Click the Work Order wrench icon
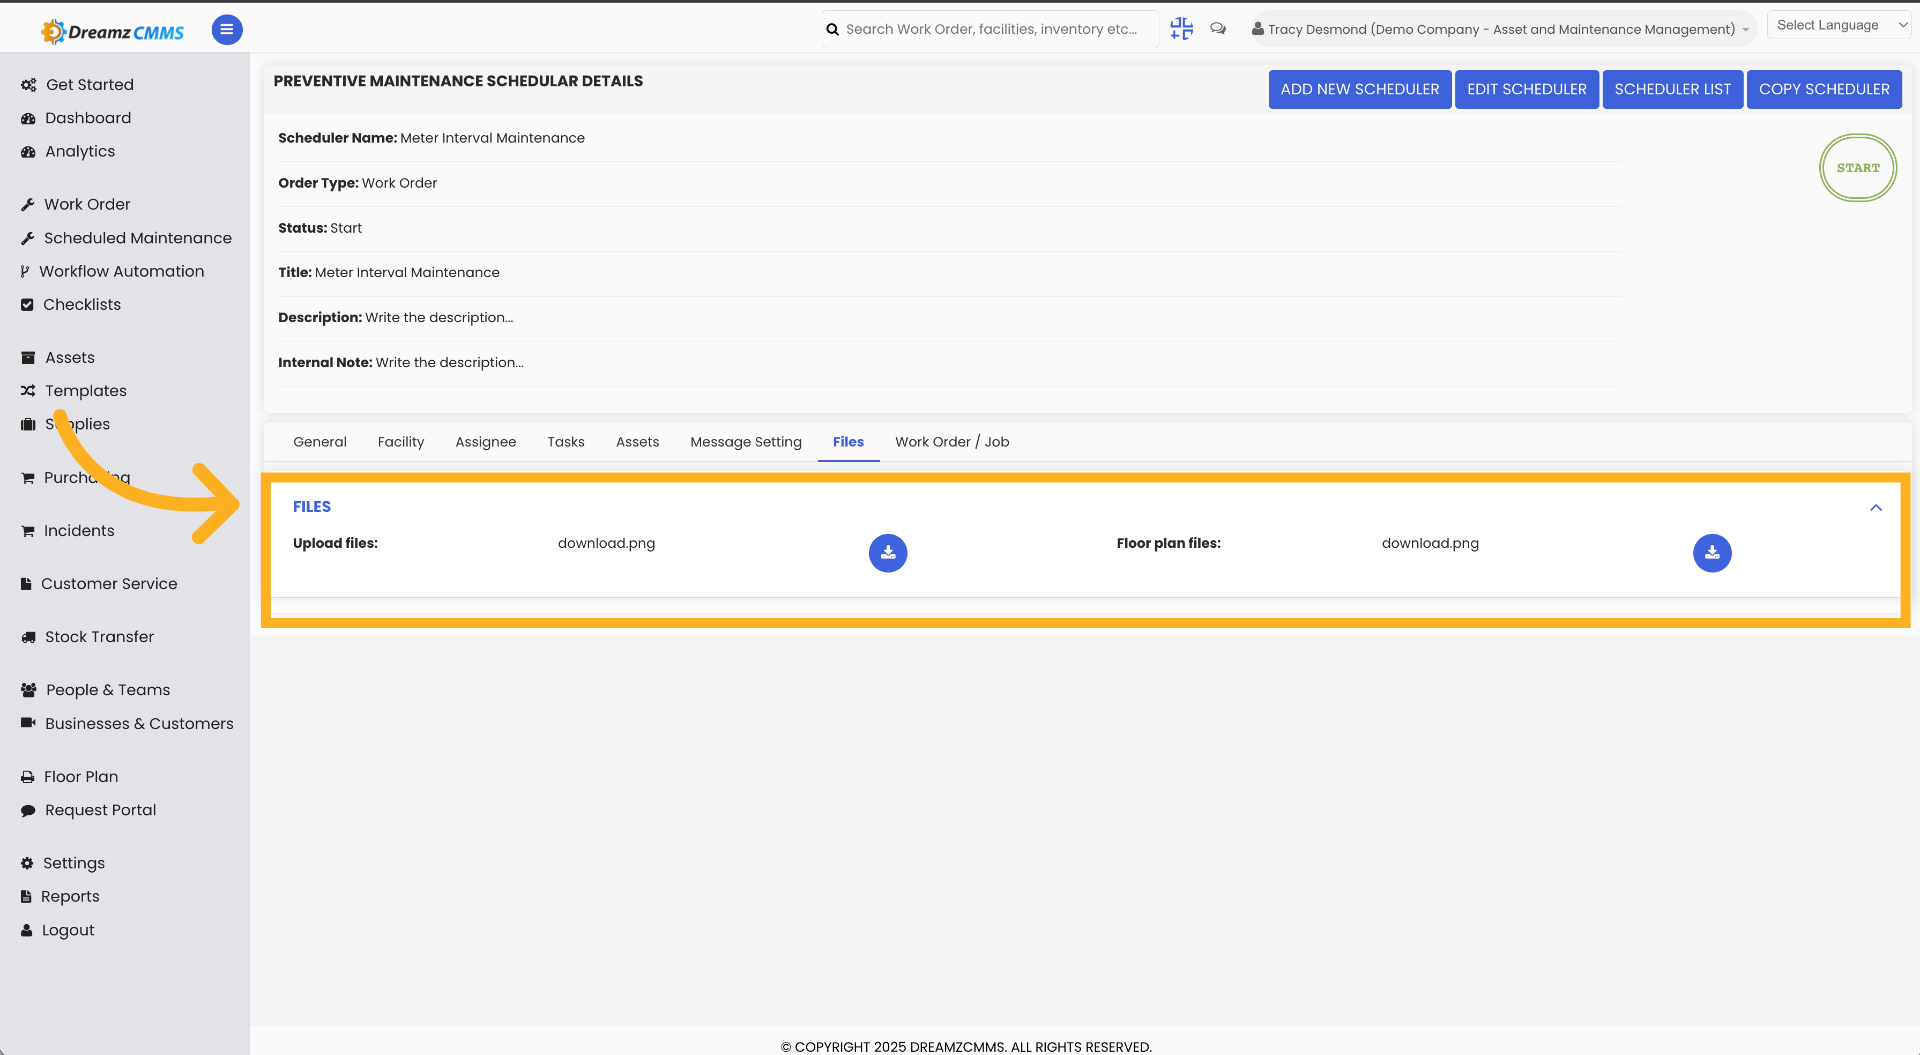 click(28, 205)
